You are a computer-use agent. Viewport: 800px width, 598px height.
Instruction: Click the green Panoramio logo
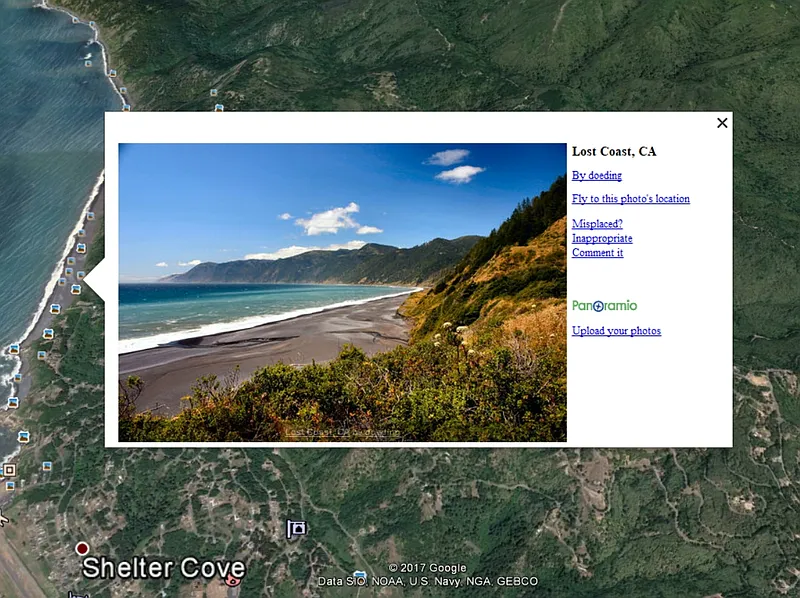(x=605, y=306)
